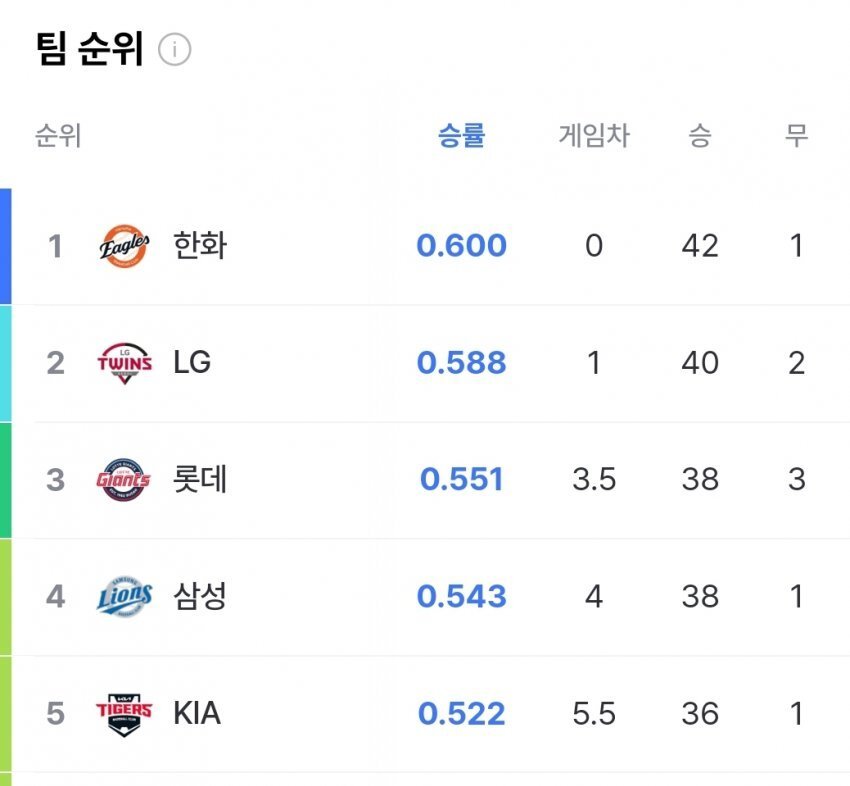Click Samsung's 0.543 win rate value
Image resolution: width=850 pixels, height=786 pixels.
(x=462, y=596)
